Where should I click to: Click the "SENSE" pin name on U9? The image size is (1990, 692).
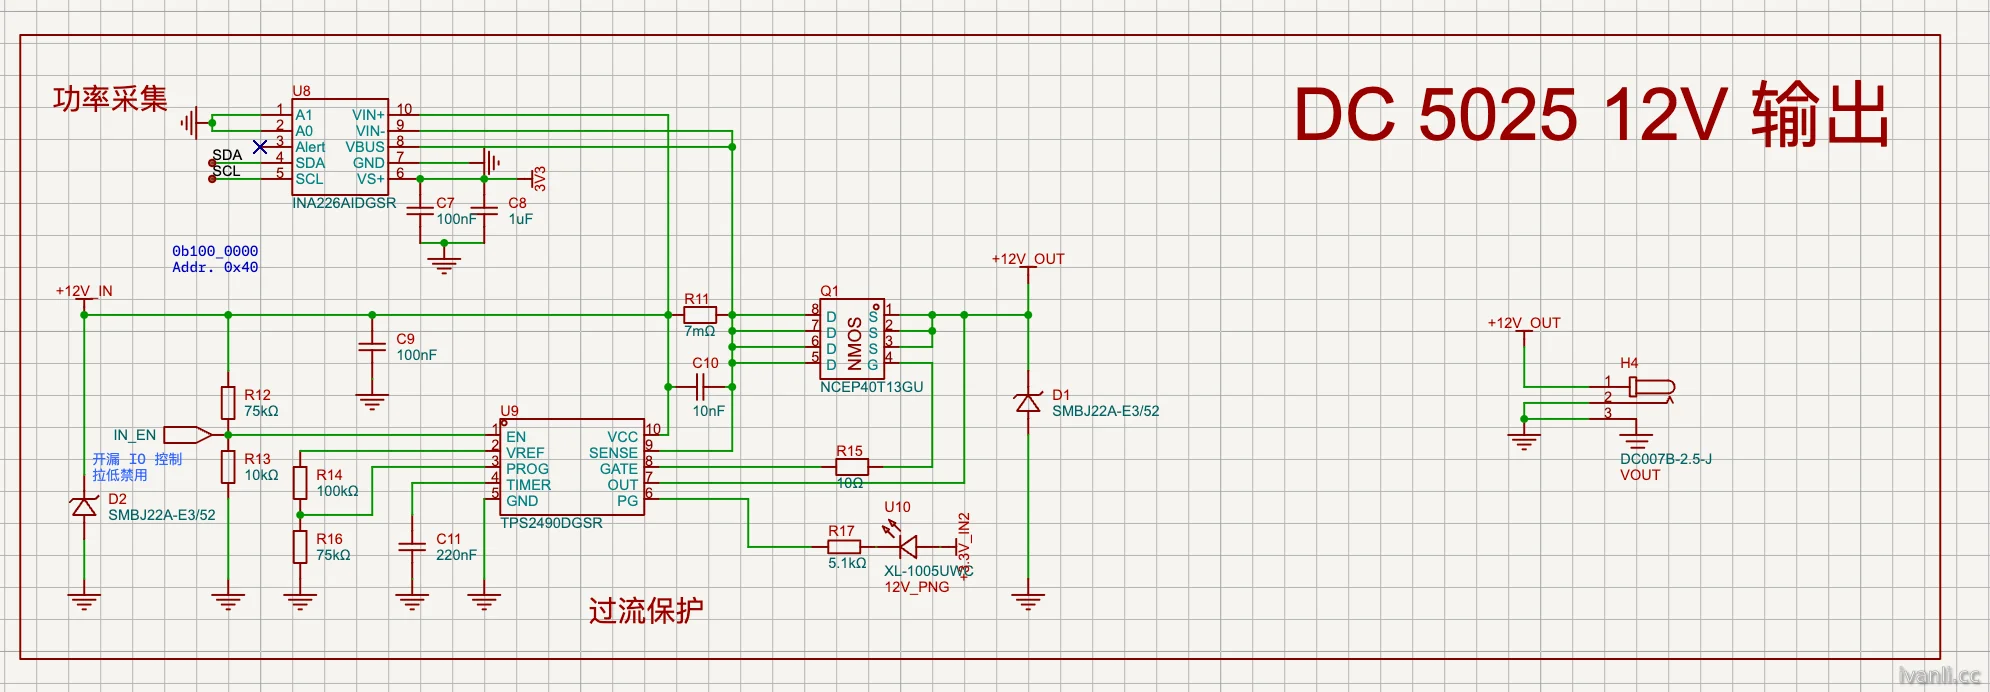click(x=613, y=453)
